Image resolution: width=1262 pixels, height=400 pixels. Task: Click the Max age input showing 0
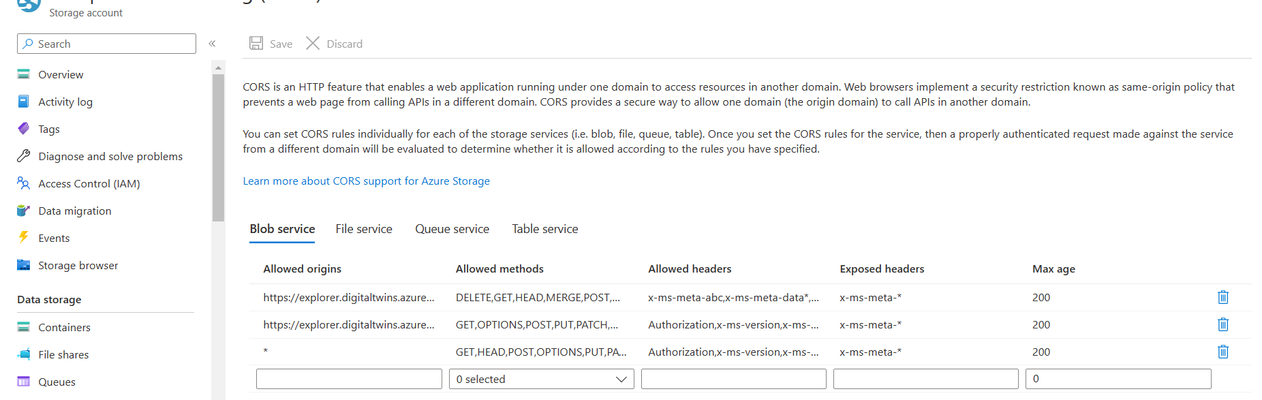[x=1118, y=379]
